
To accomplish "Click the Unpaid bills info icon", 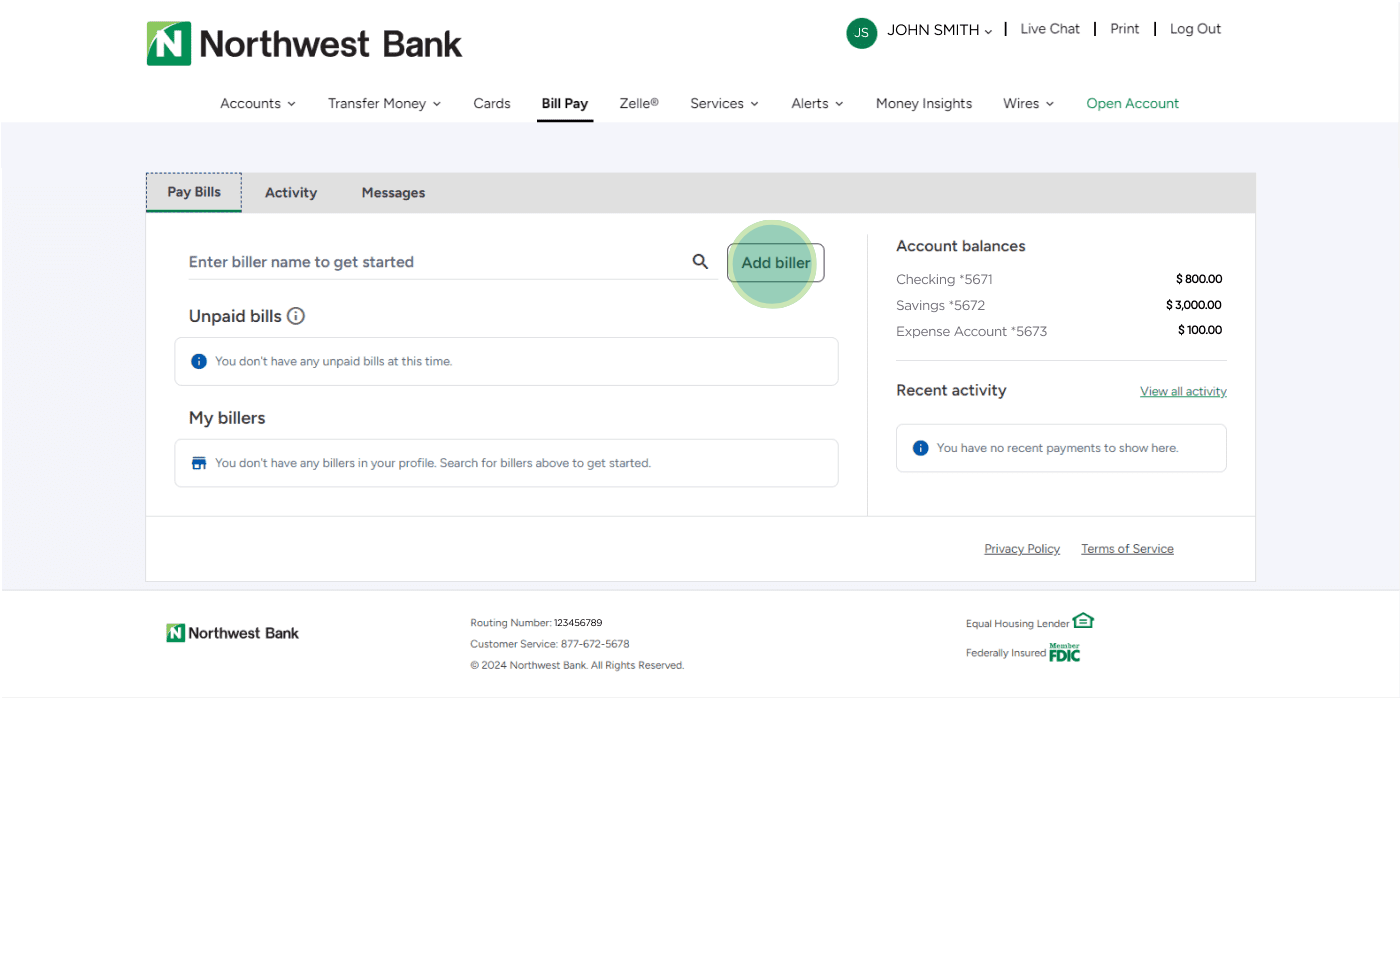I will tap(296, 316).
